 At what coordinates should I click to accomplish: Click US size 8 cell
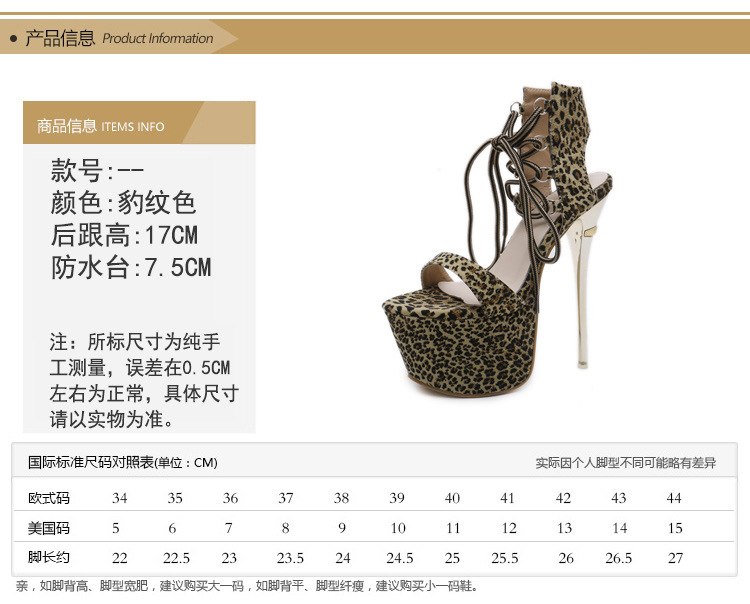click(x=286, y=528)
